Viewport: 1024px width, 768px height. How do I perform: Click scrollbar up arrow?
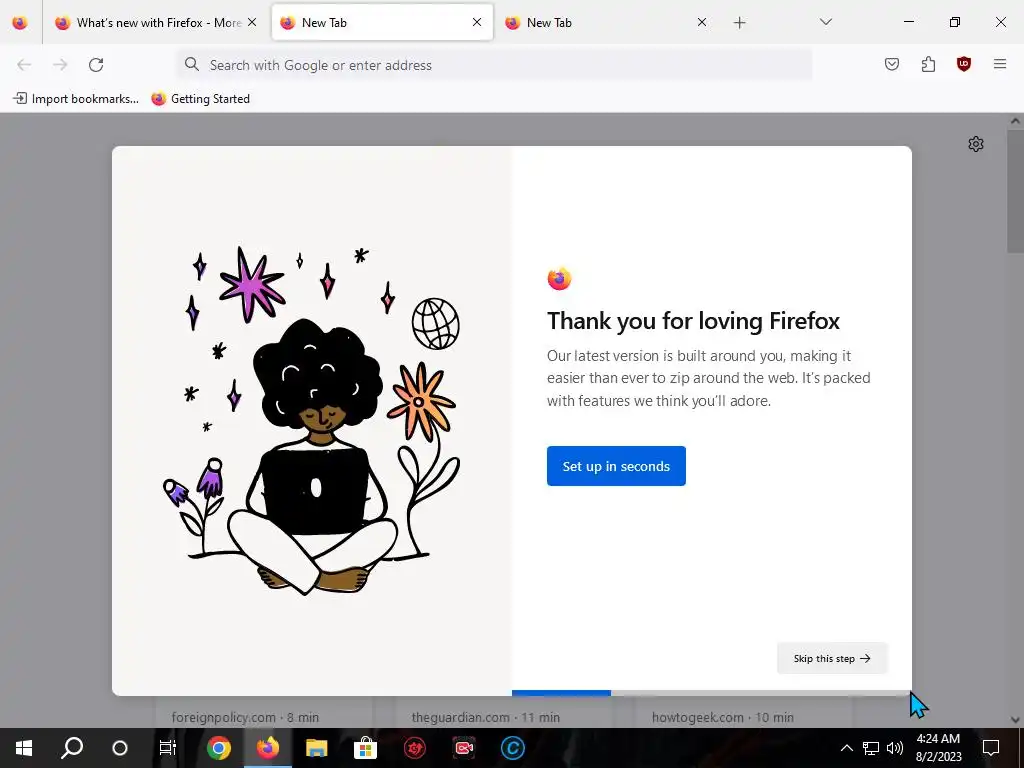pyautogui.click(x=1015, y=121)
